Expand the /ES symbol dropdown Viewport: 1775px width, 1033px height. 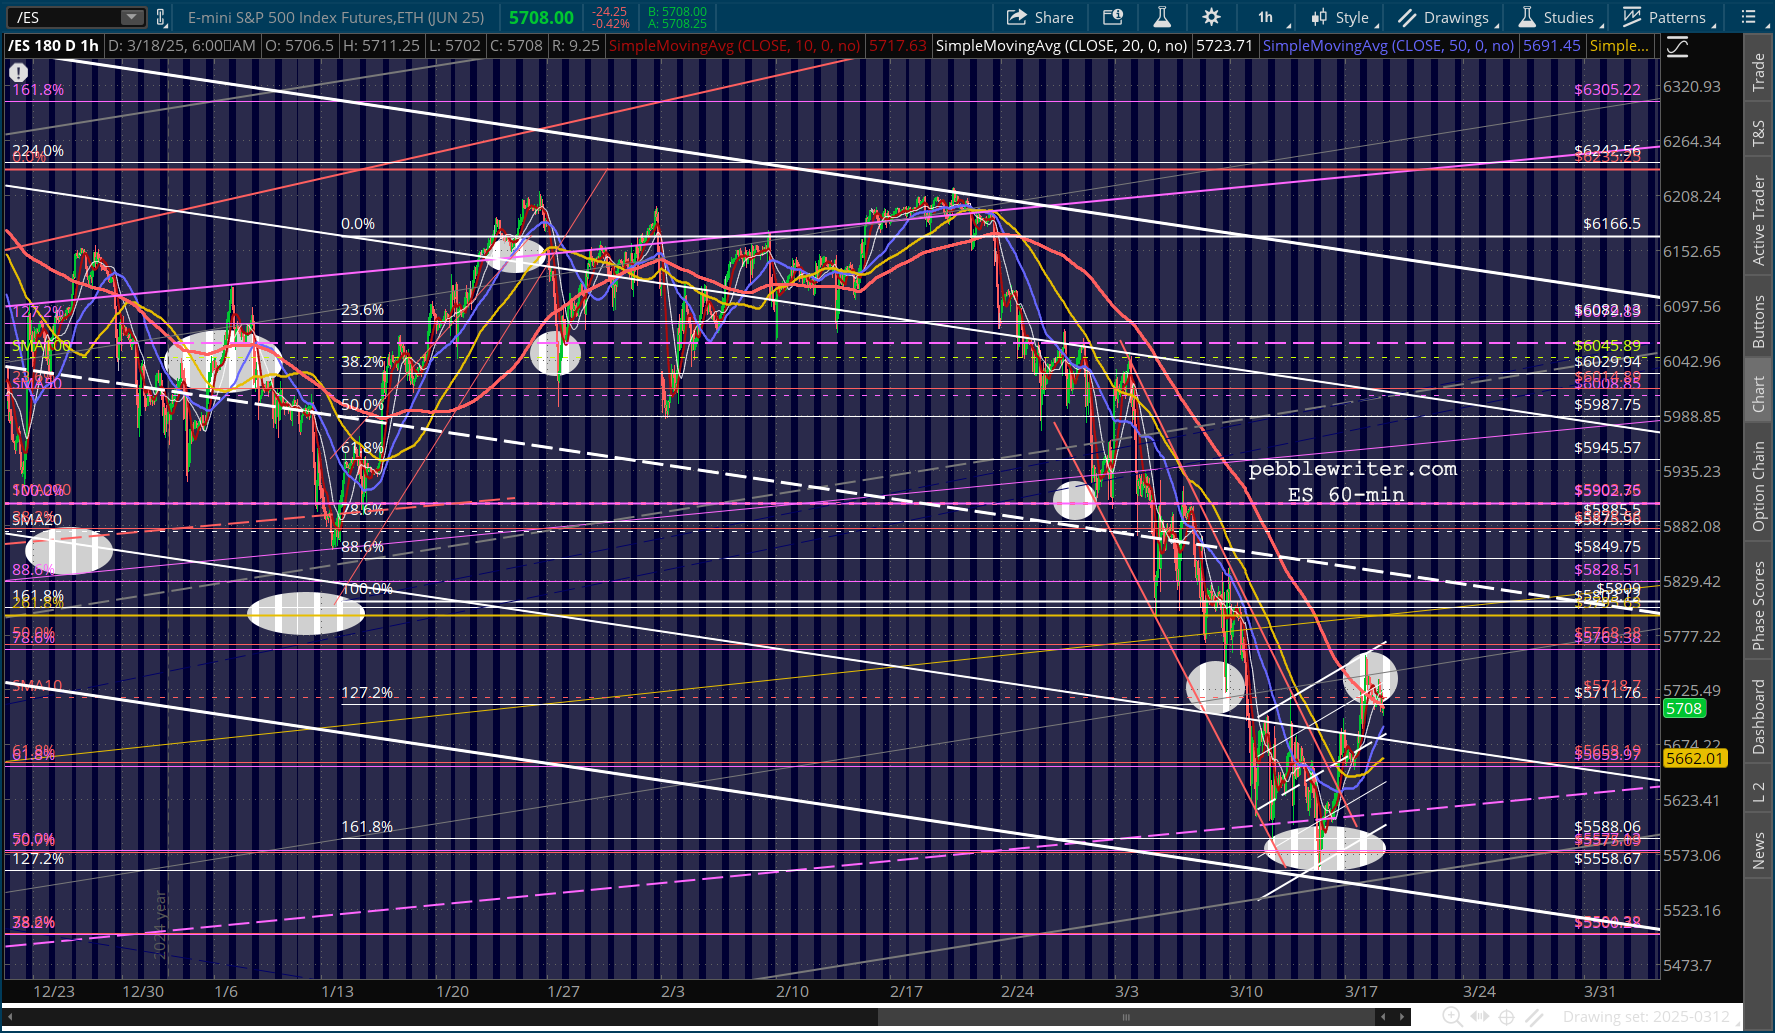[x=132, y=17]
